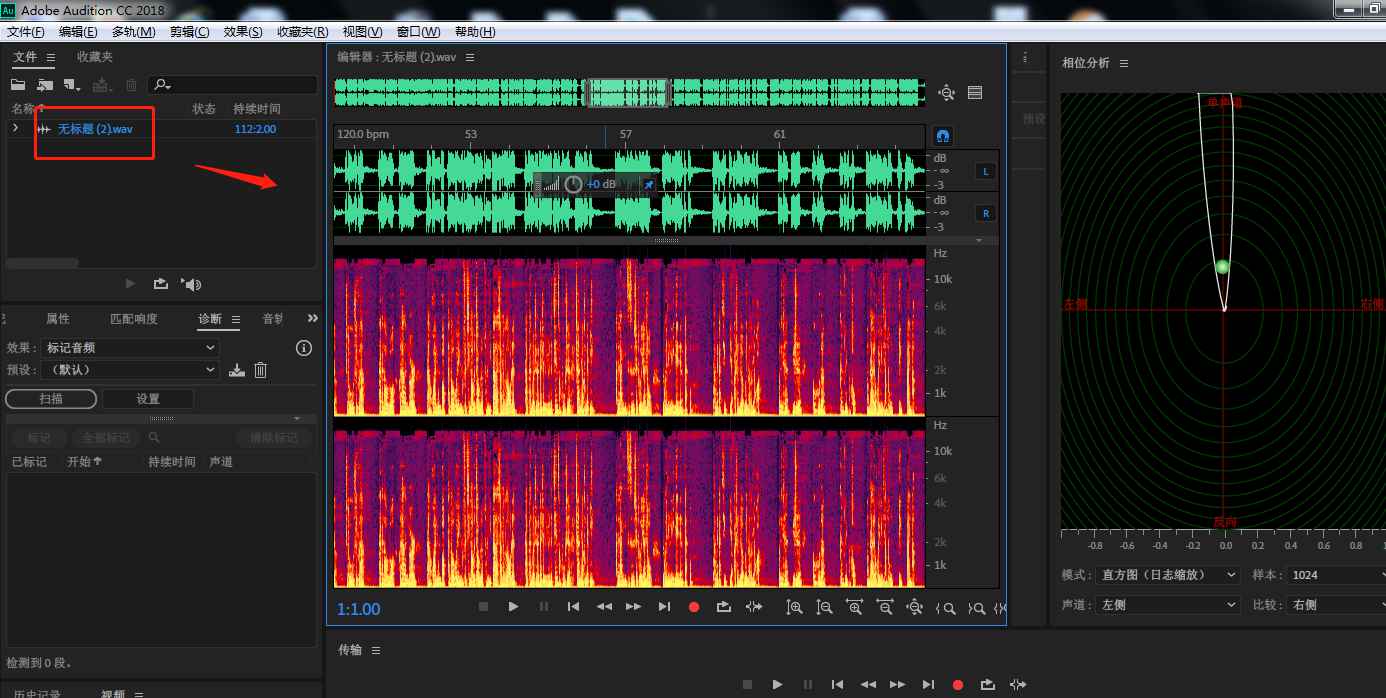Click the save preset icon beside 预设
This screenshot has width=1386, height=698.
[236, 370]
